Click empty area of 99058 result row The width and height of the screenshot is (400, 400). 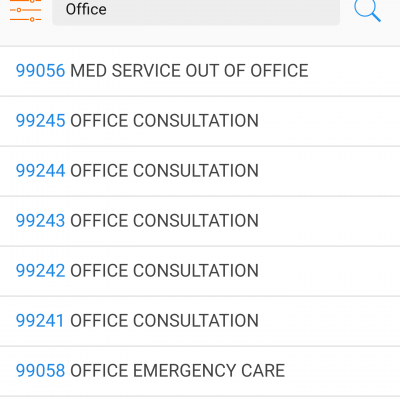[342, 371]
